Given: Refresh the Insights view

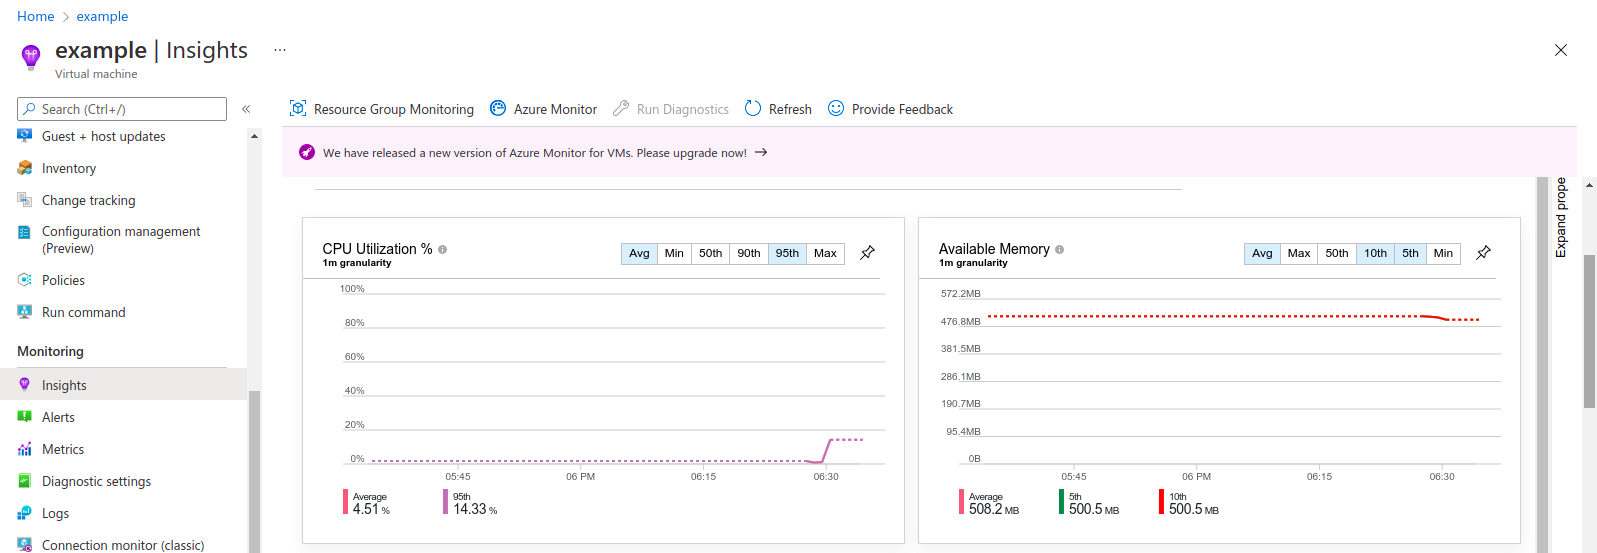Looking at the screenshot, I should (778, 109).
